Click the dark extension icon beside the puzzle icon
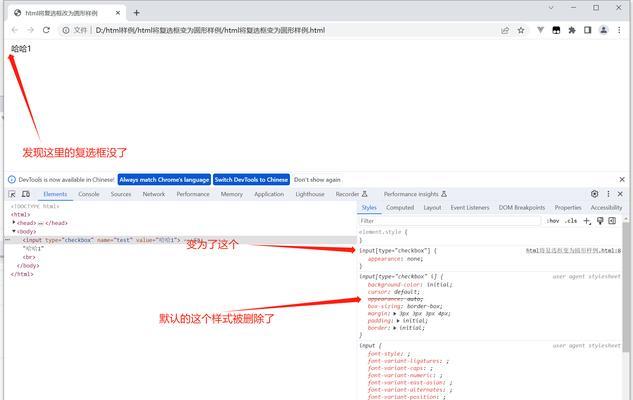The width and height of the screenshot is (633, 400). 556,30
